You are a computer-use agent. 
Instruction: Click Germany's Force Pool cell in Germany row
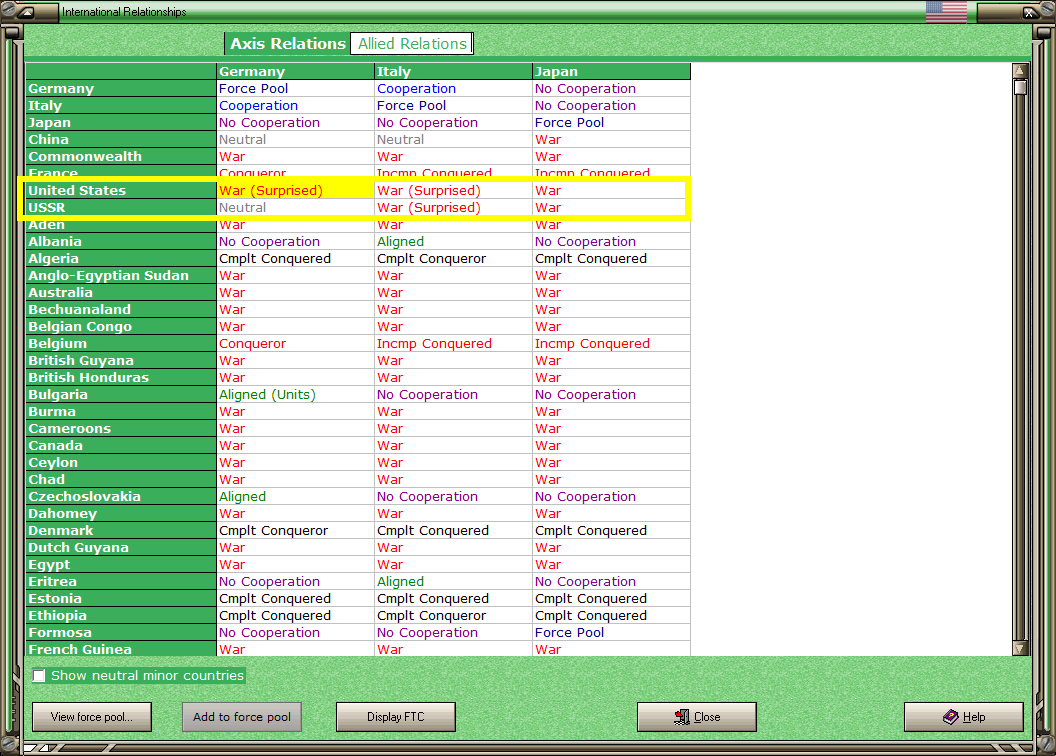[296, 88]
